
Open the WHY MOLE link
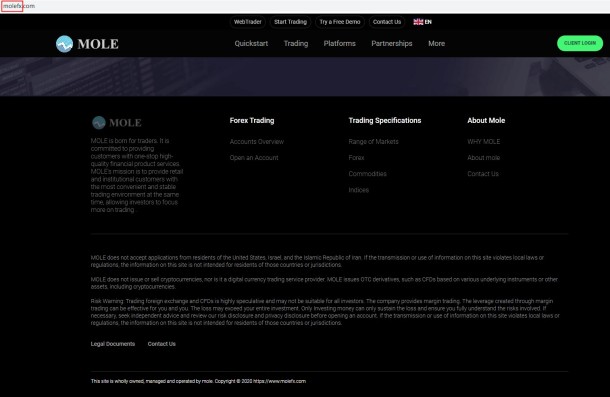point(484,142)
